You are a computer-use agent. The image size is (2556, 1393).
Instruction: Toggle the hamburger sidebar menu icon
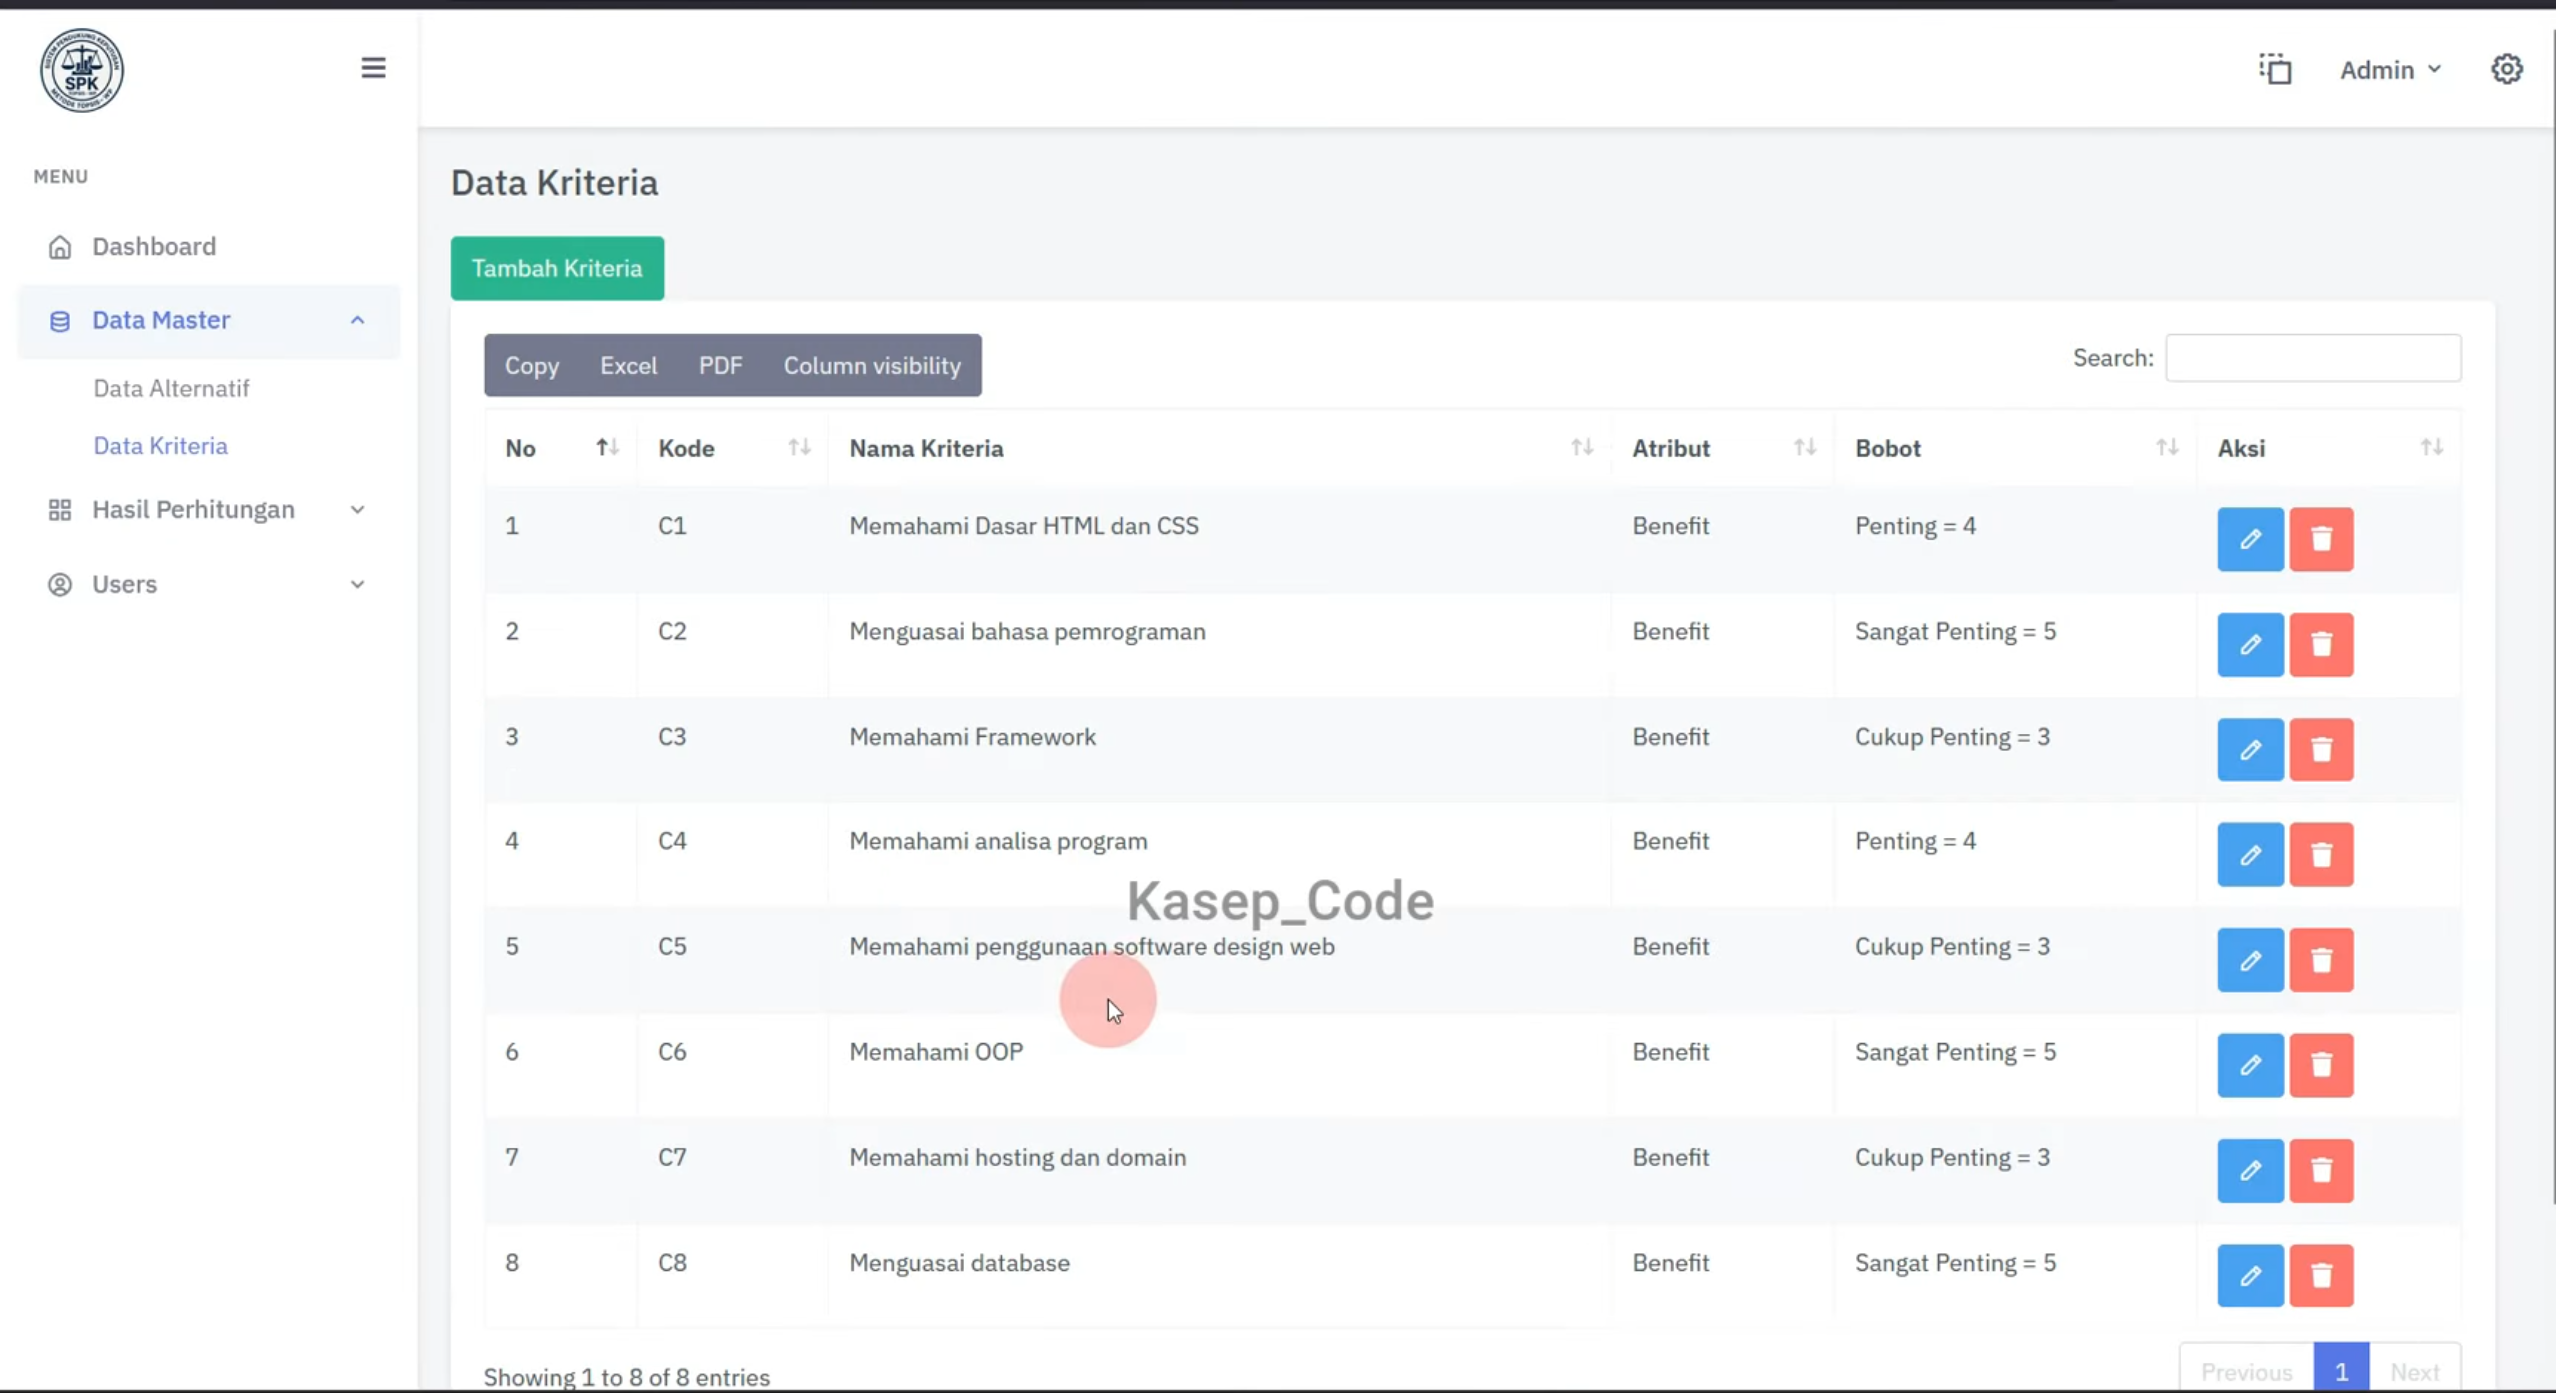pos(373,67)
